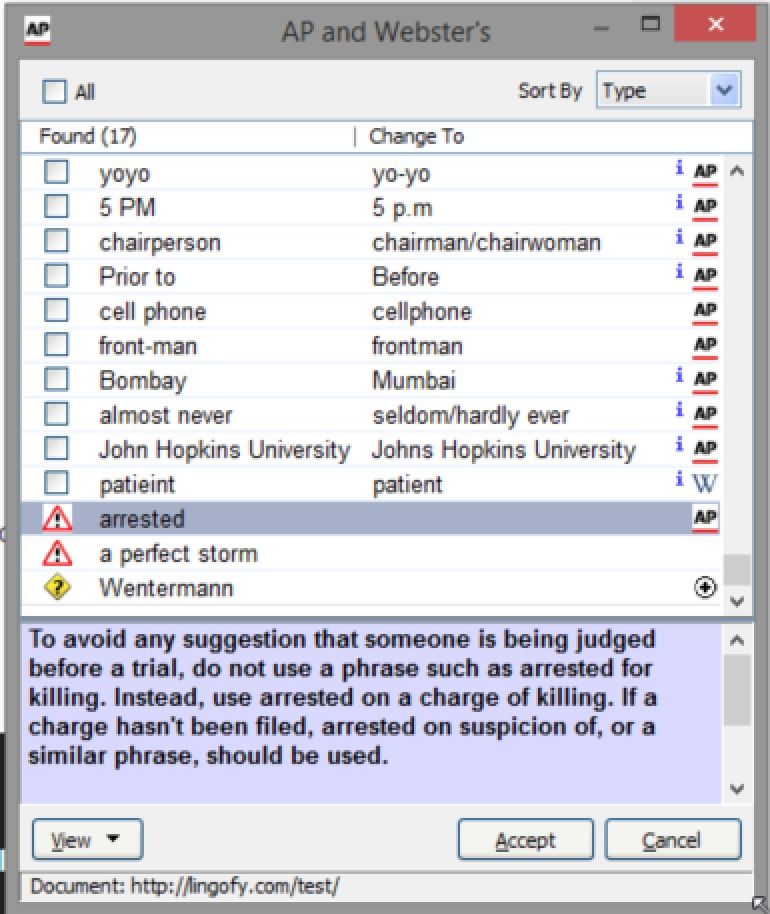The height and width of the screenshot is (914, 770).
Task: Open the info icon for the Prior to entry
Action: [679, 271]
